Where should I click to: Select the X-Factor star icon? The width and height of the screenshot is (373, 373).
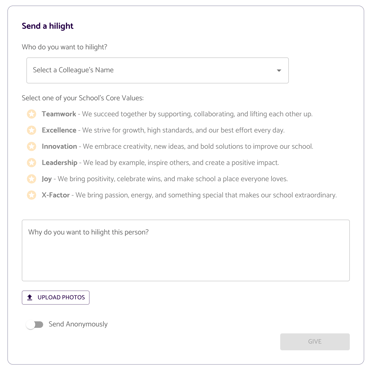[31, 195]
